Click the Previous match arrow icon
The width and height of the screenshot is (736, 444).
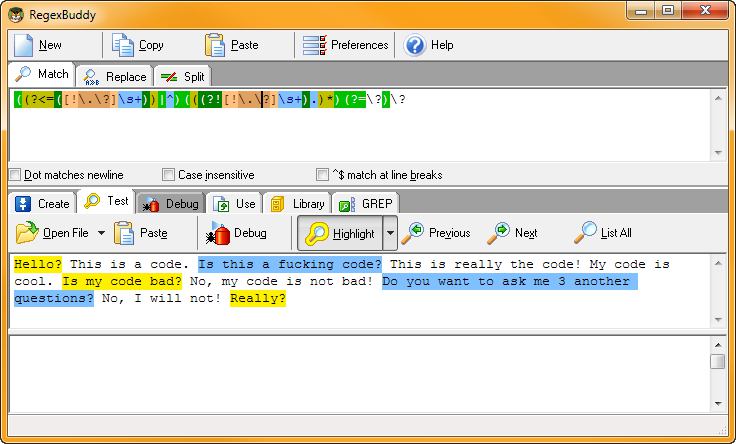pos(413,233)
